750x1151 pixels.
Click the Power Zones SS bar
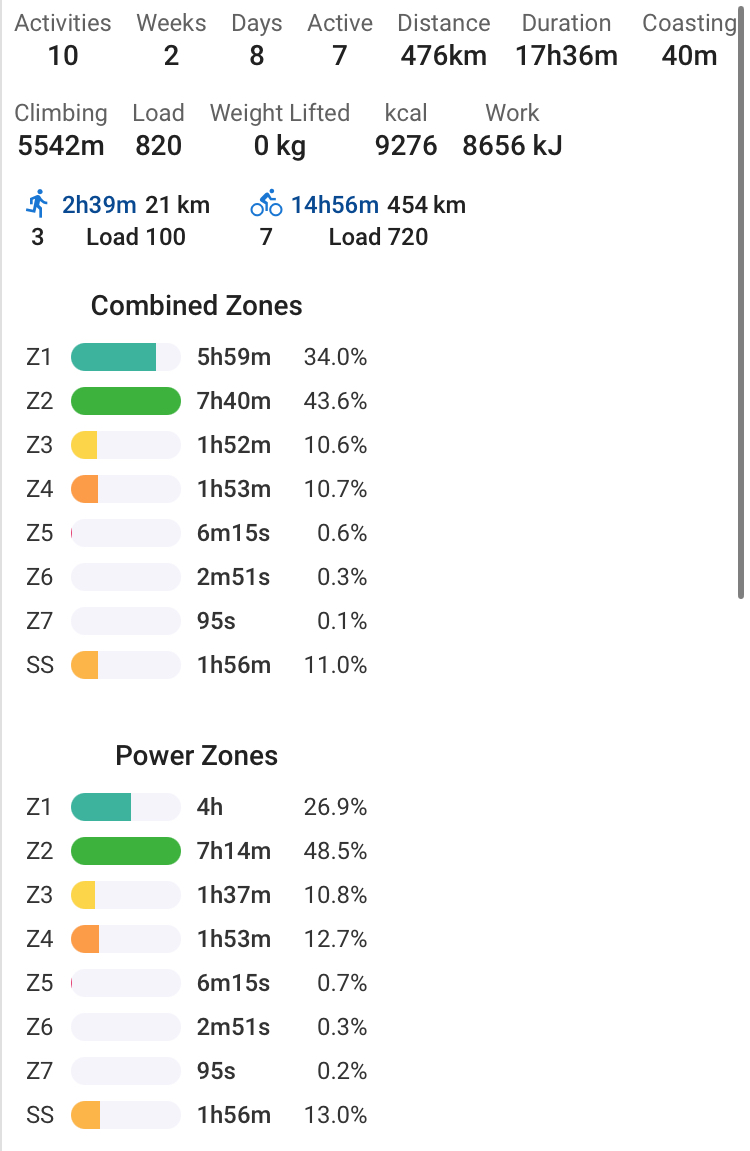86,1115
